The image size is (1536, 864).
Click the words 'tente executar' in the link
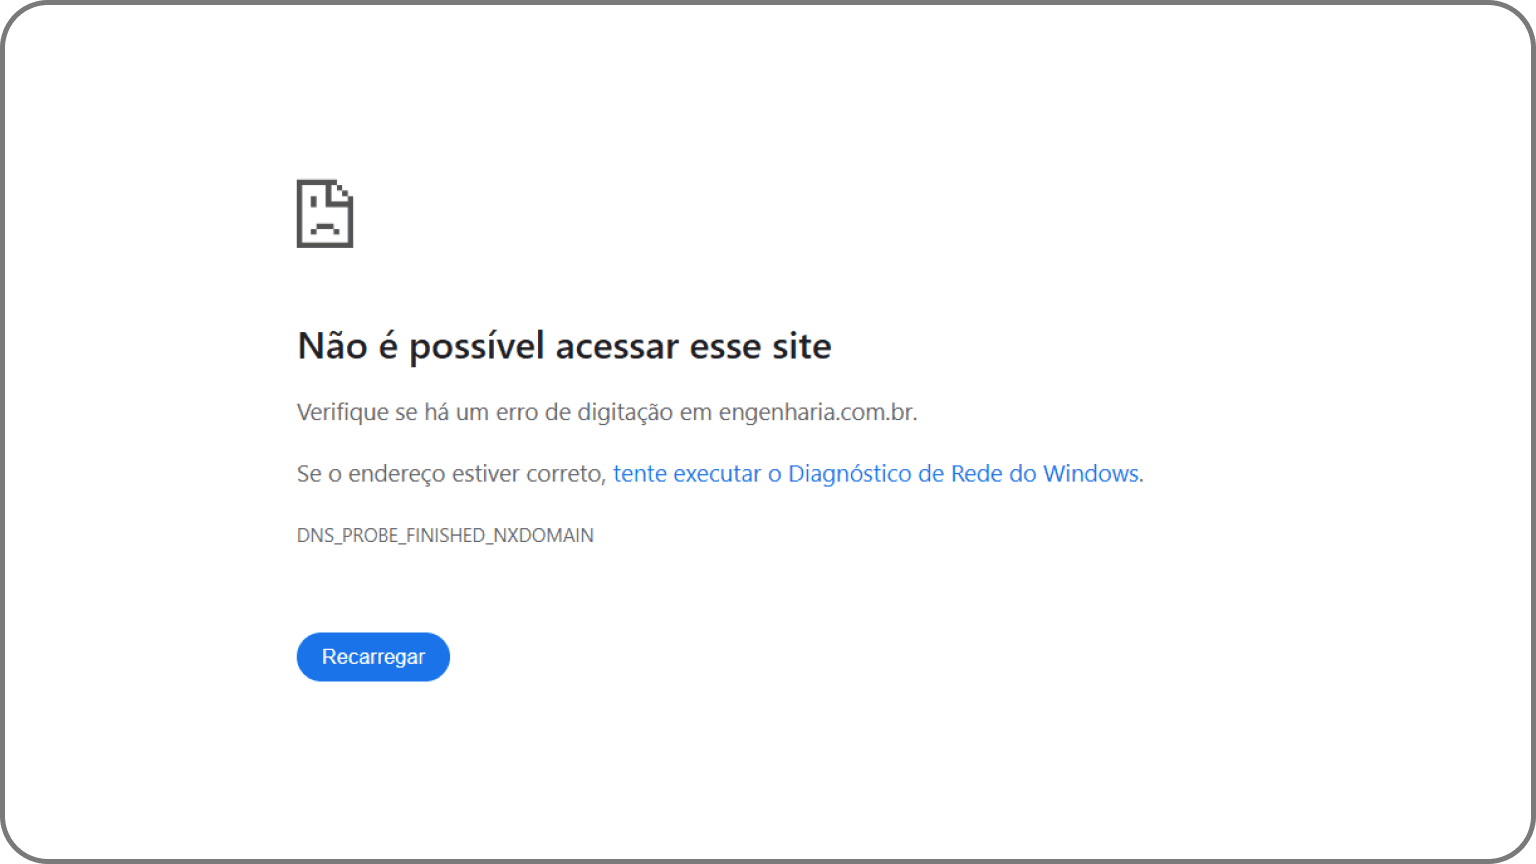point(687,474)
